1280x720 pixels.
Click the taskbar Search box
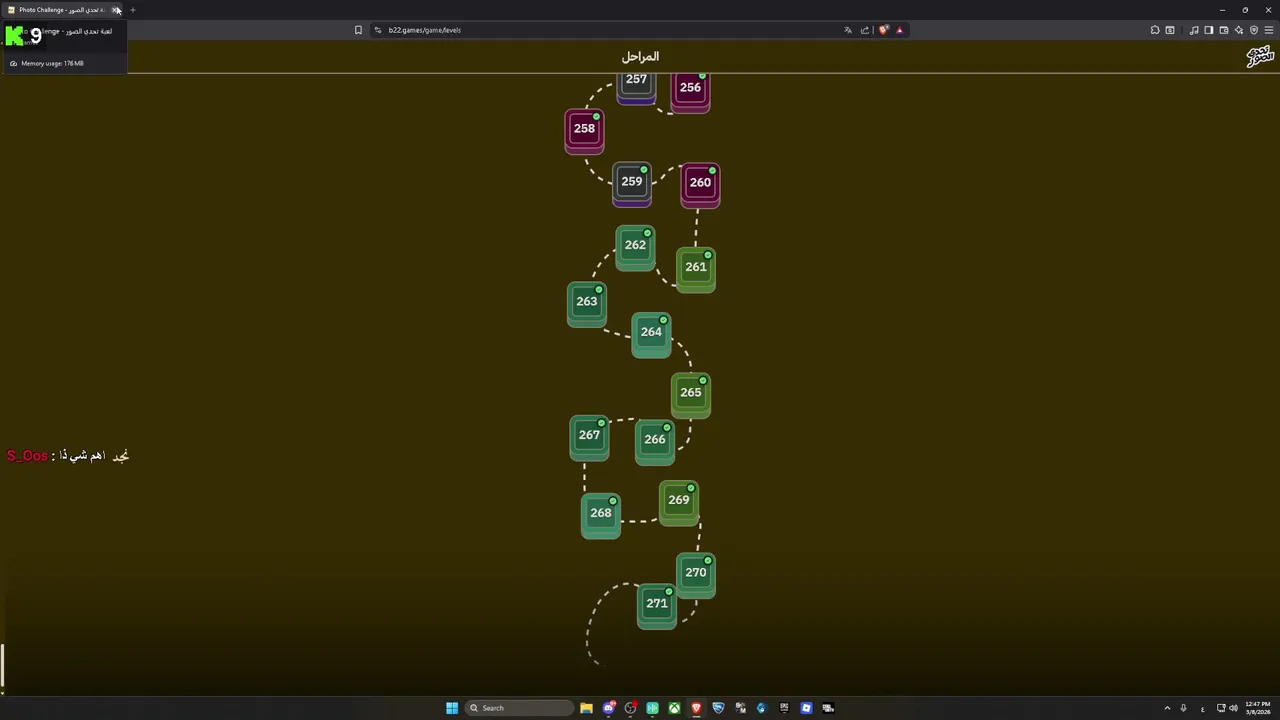pos(519,708)
